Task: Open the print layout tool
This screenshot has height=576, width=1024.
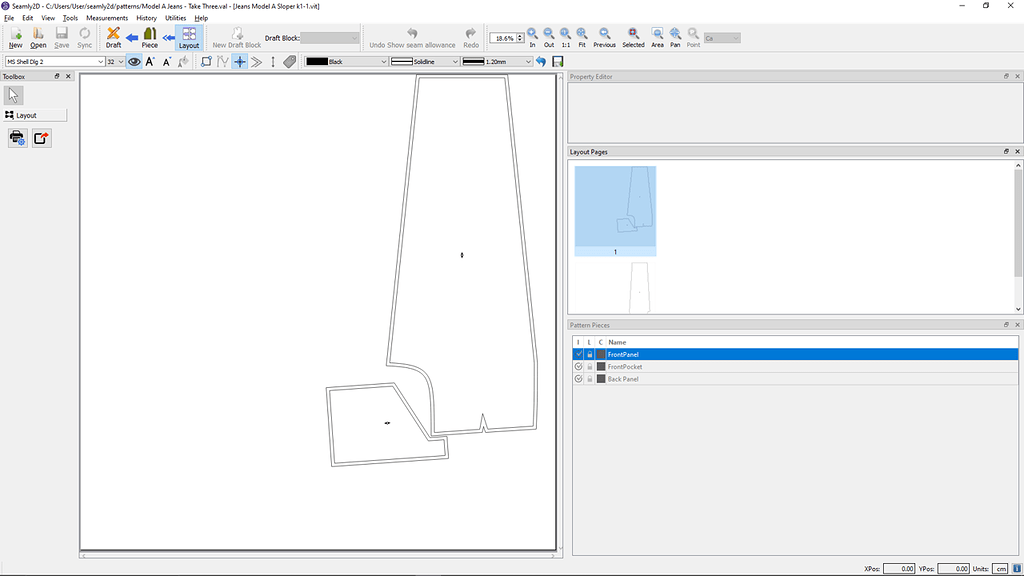Action: point(17,138)
